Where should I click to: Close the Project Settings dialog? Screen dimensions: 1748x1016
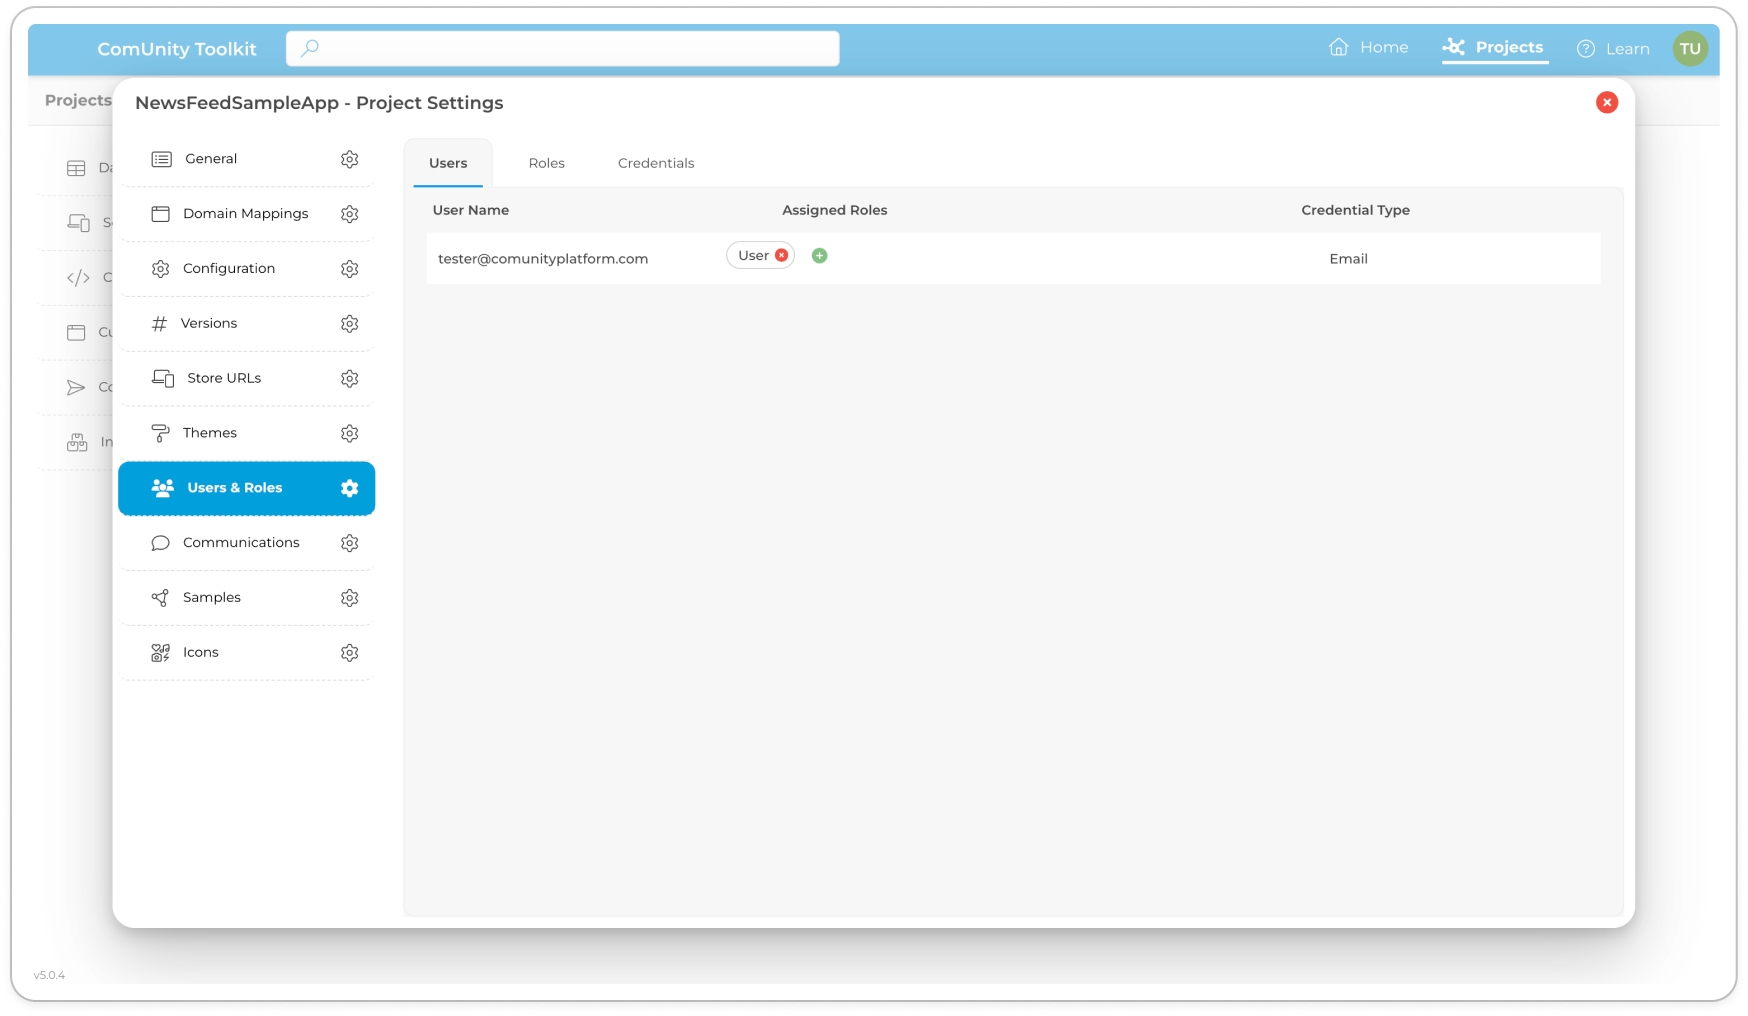click(x=1606, y=103)
